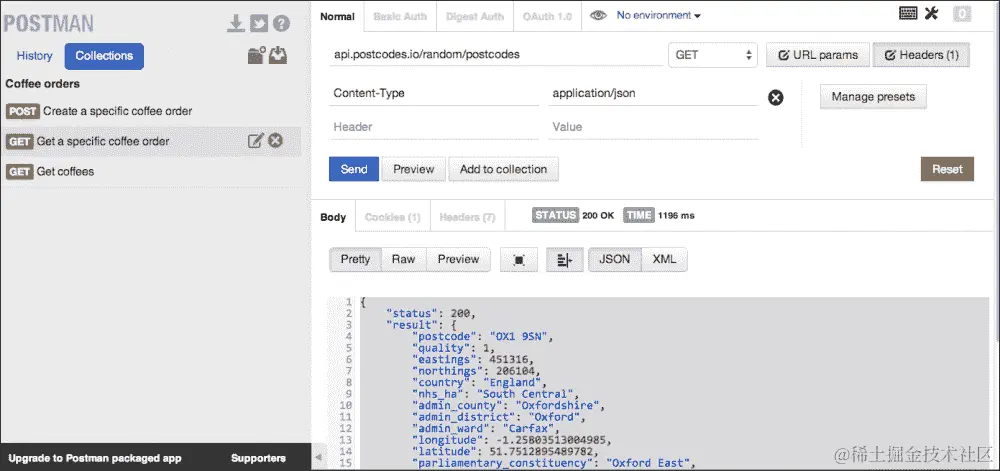
Task: Switch to the History tab
Action: pos(34,55)
